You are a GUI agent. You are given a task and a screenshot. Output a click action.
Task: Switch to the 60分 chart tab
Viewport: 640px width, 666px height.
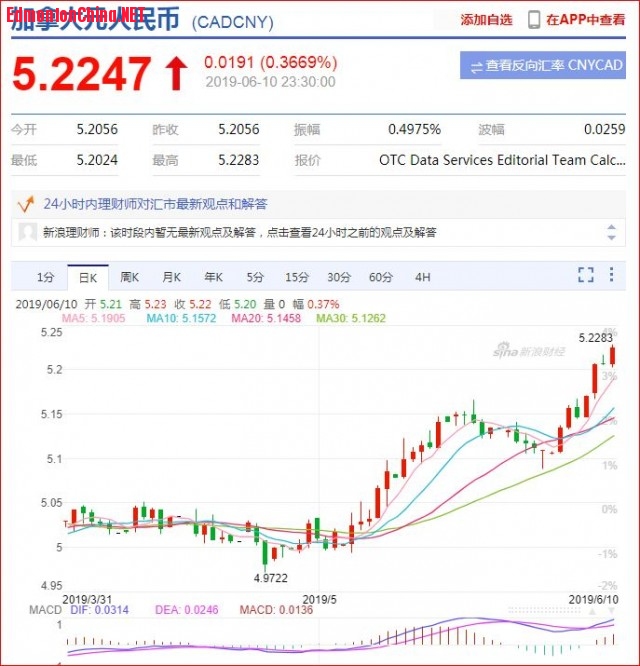pyautogui.click(x=380, y=277)
